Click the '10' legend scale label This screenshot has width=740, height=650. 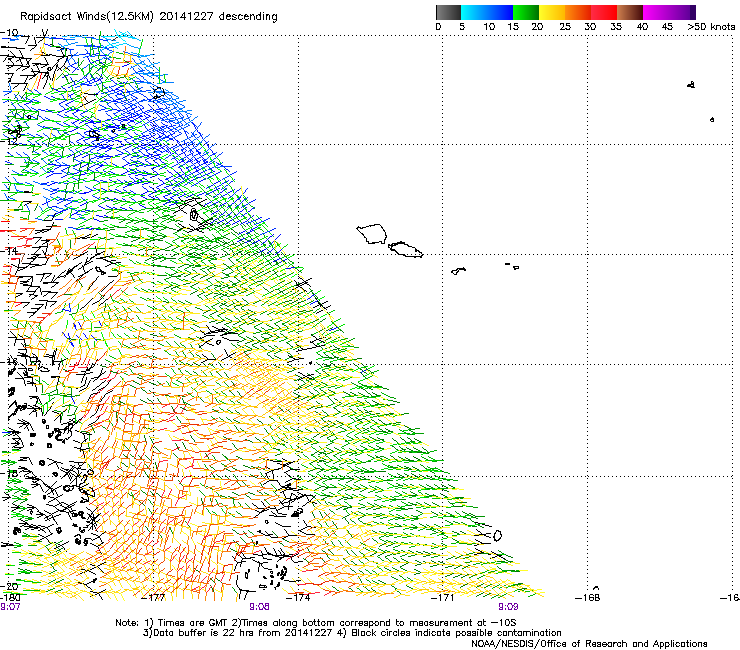point(489,27)
